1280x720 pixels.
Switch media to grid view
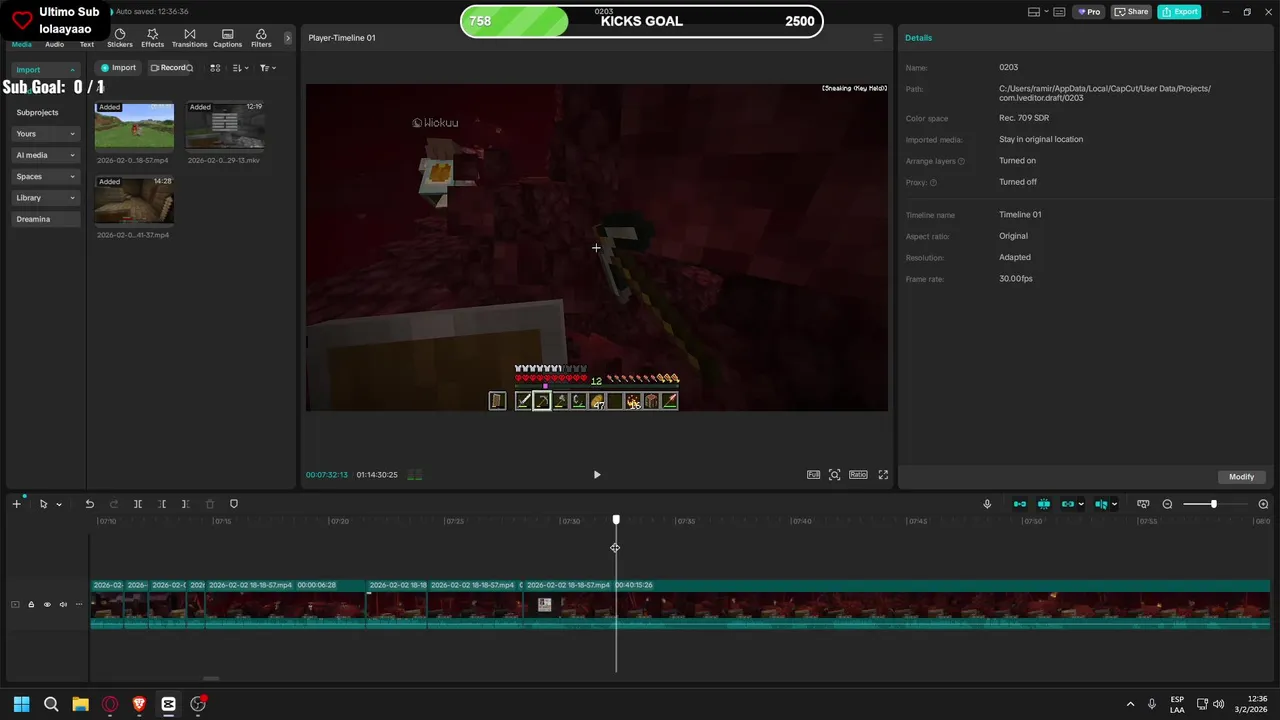click(215, 68)
